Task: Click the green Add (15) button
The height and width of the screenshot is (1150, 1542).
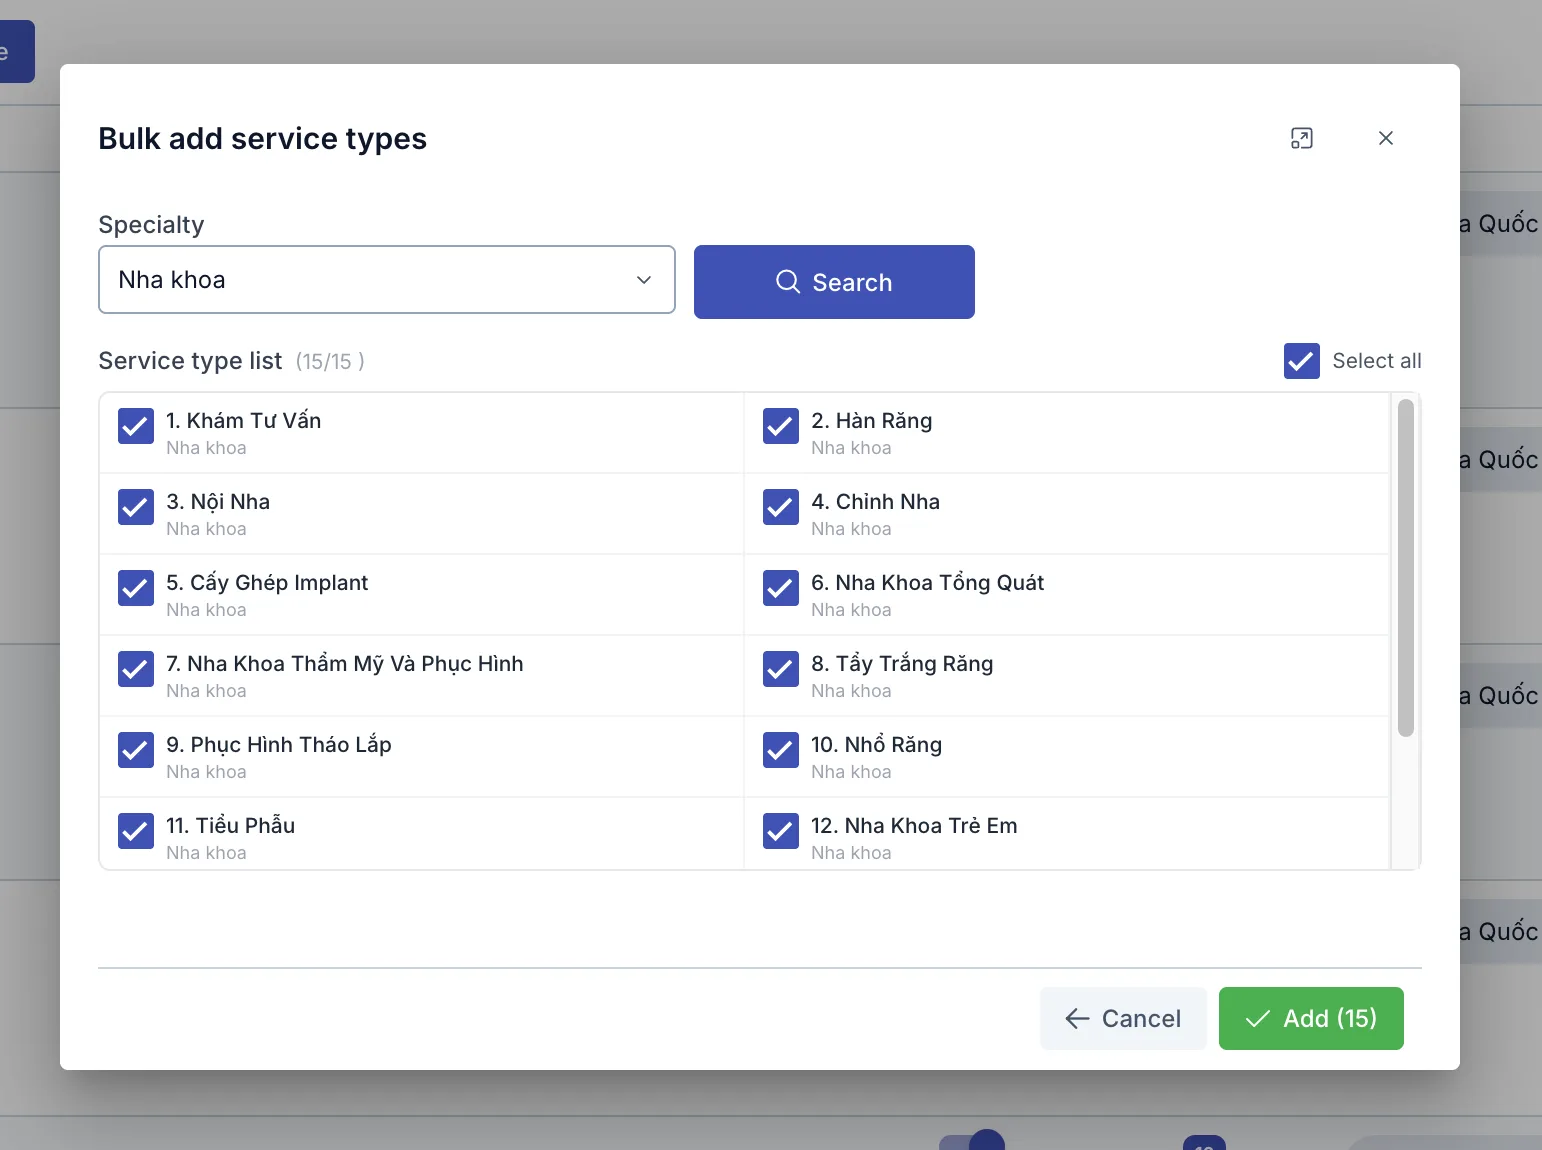Action: click(1311, 1018)
